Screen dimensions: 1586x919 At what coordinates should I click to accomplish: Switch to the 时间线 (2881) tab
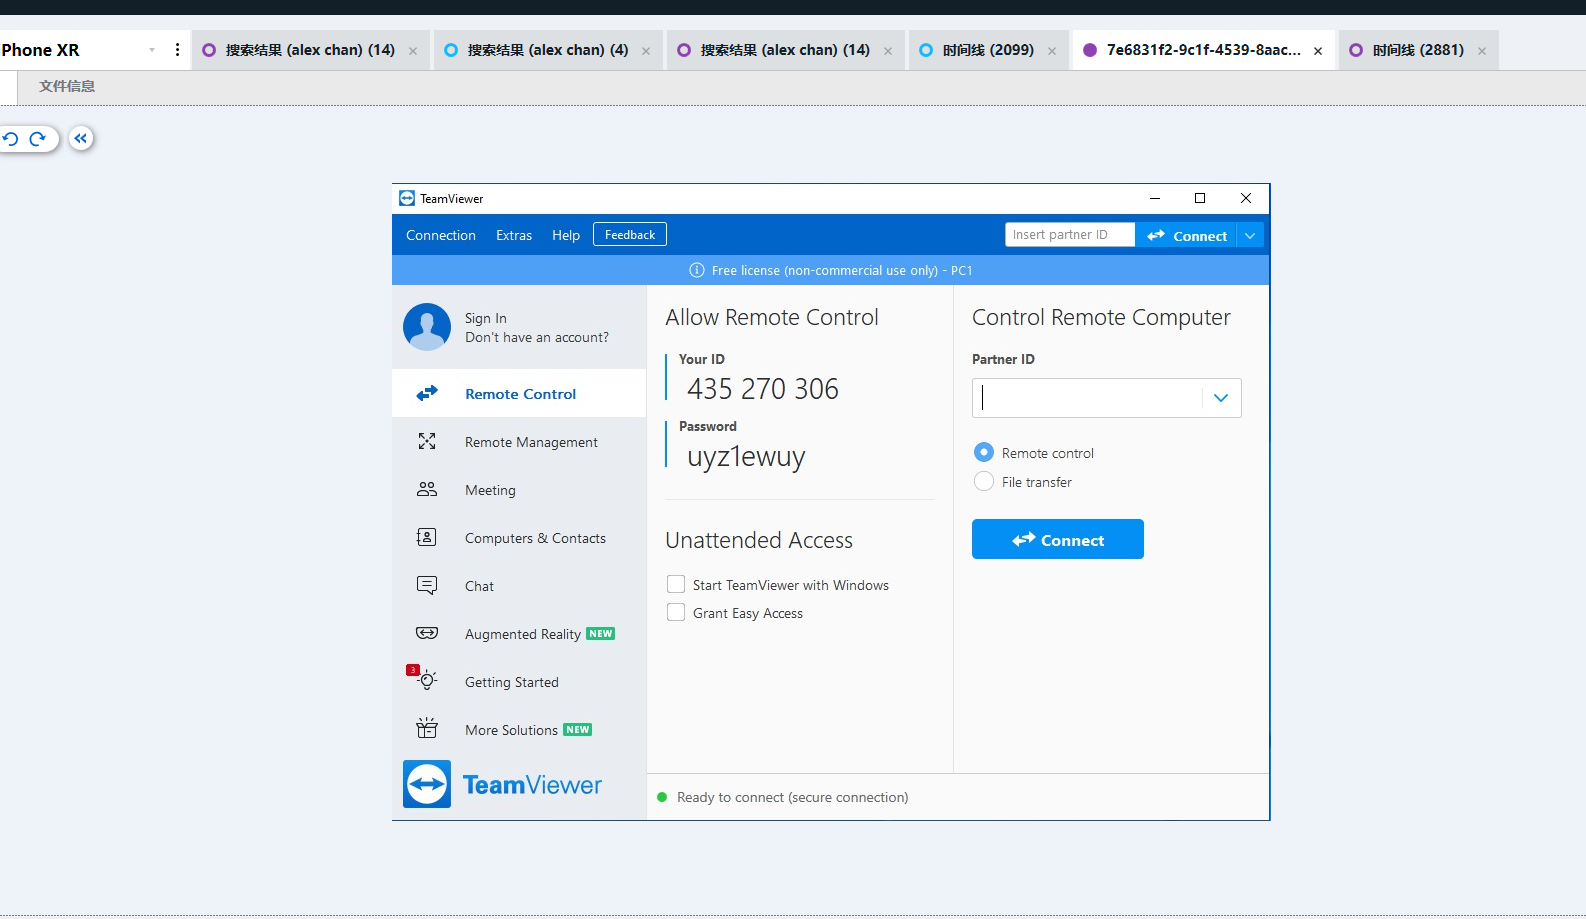pyautogui.click(x=1418, y=50)
